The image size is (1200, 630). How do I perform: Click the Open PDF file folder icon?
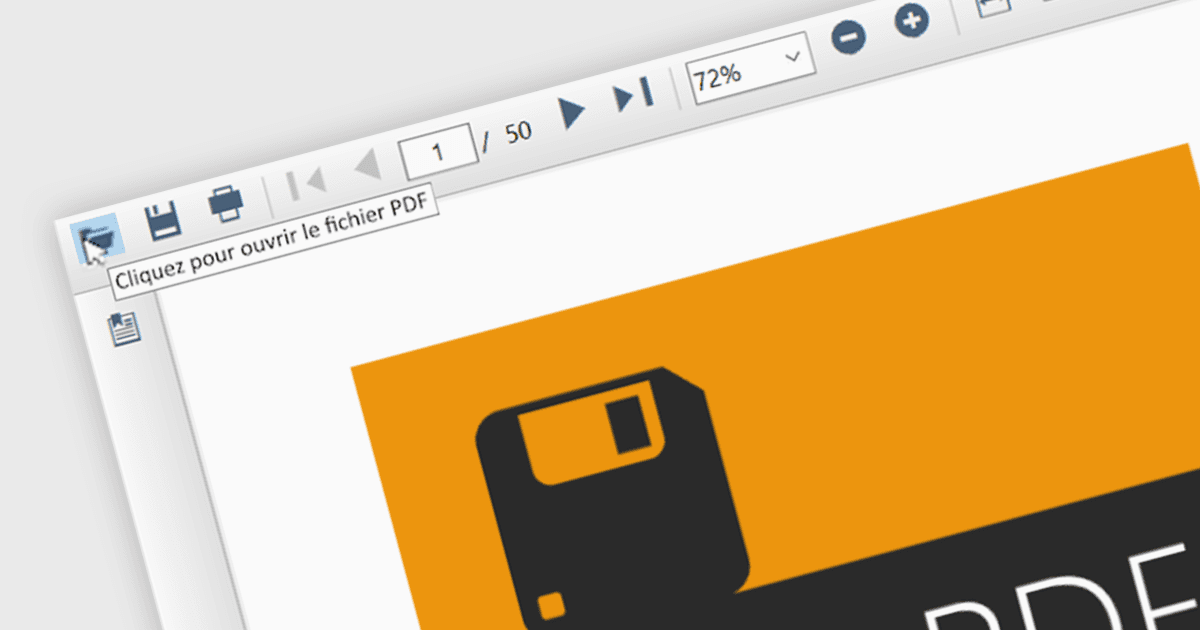pyautogui.click(x=96, y=239)
